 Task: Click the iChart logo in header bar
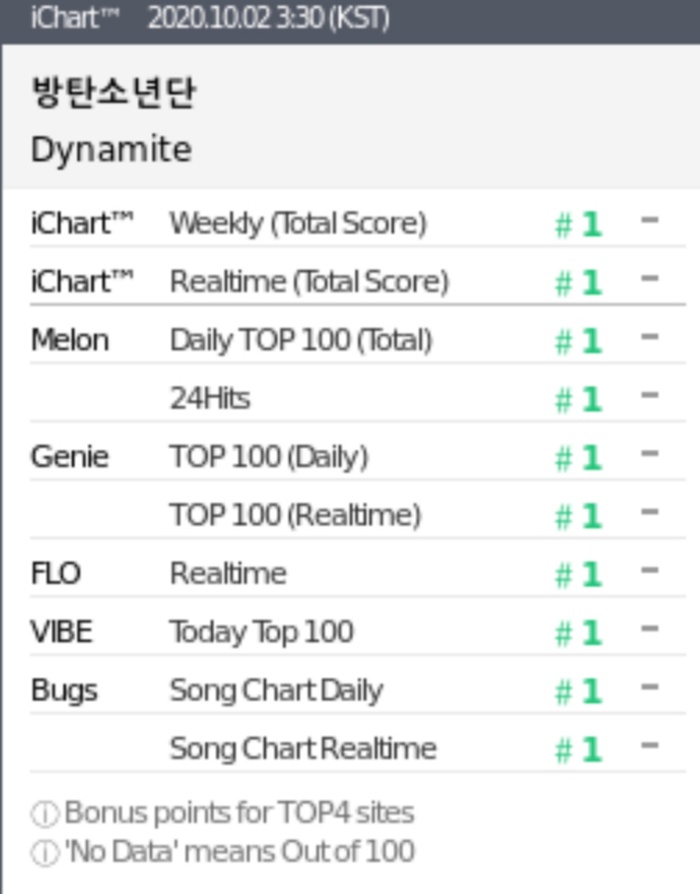pos(75,18)
